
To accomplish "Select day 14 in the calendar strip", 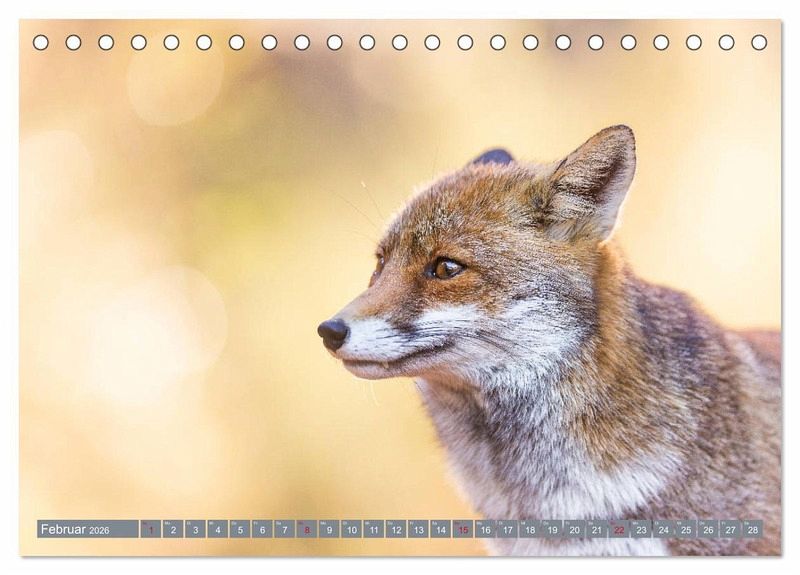I will (x=440, y=529).
